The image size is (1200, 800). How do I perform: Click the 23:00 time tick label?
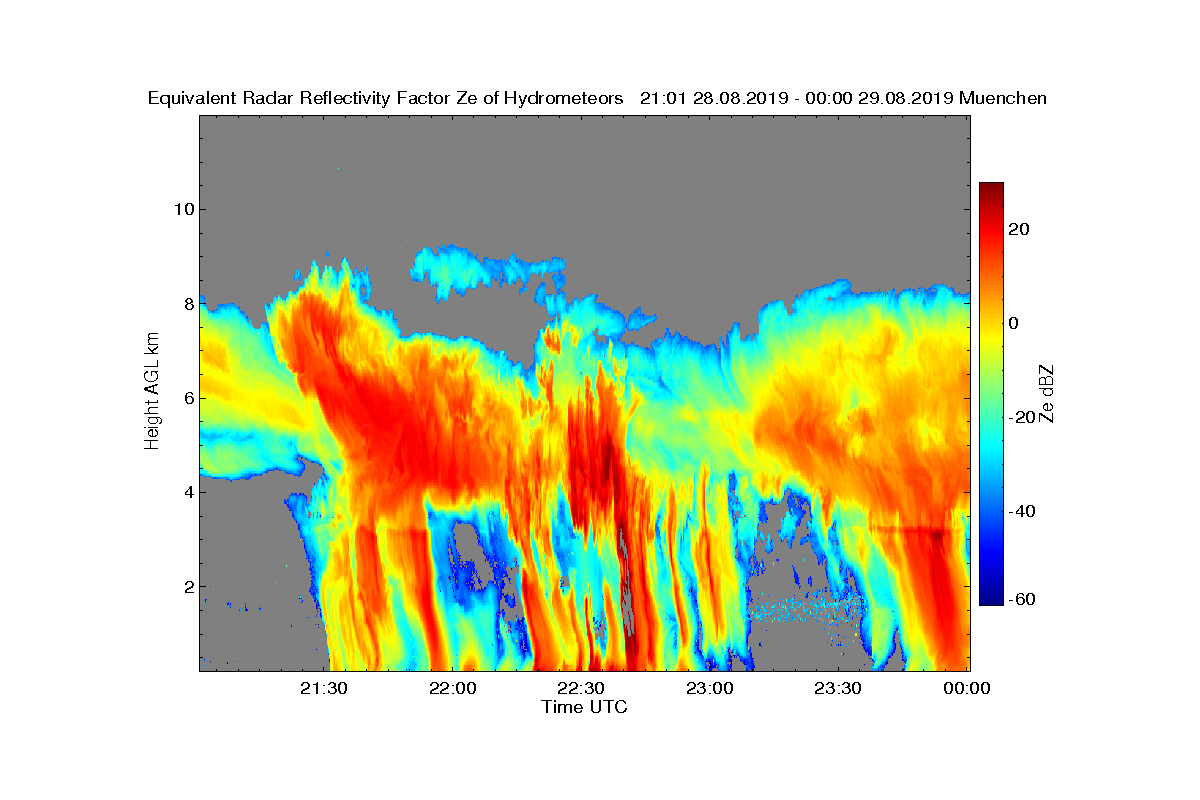coord(711,688)
